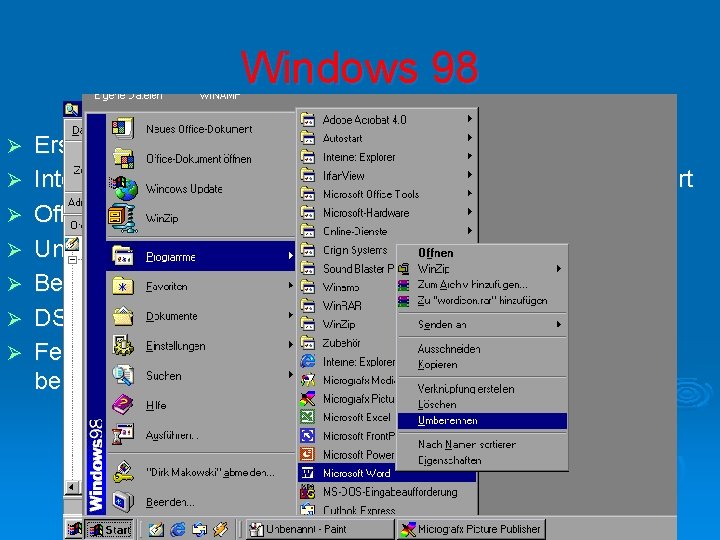The image size is (720, 540).
Task: Click the Microsoft Excel icon
Action: pos(308,417)
